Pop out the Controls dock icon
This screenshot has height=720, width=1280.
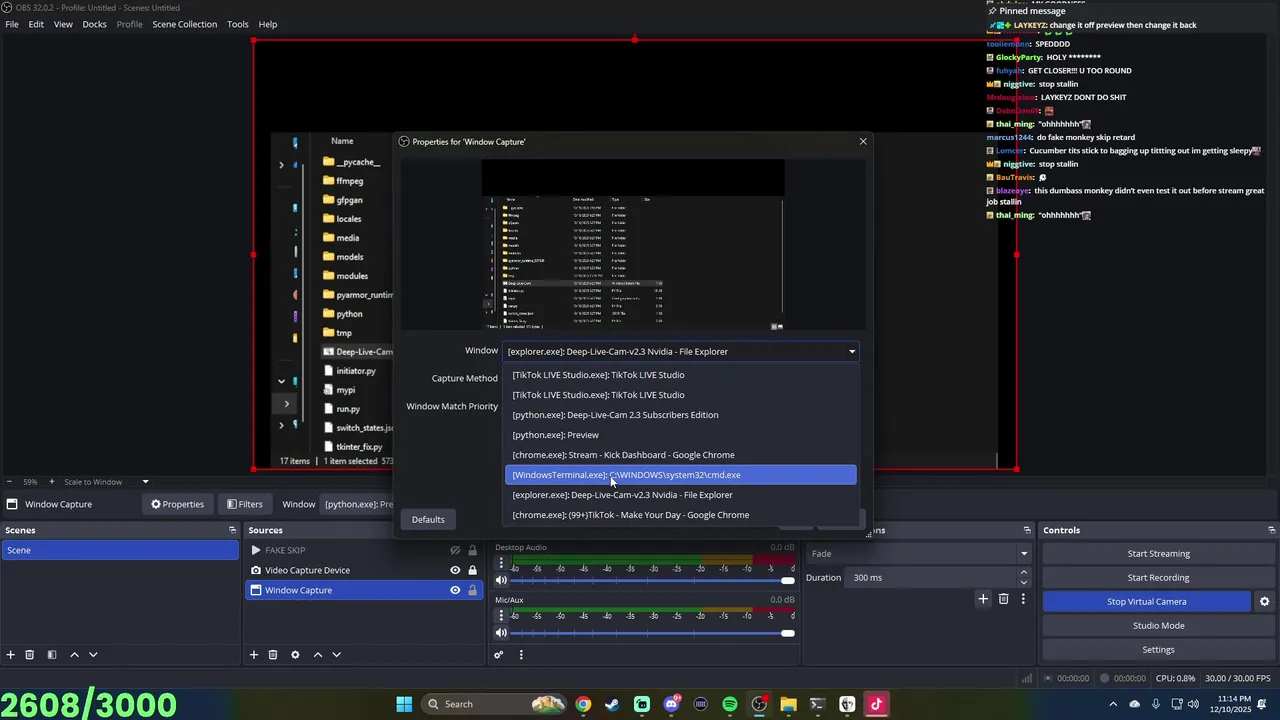tap(1271, 530)
